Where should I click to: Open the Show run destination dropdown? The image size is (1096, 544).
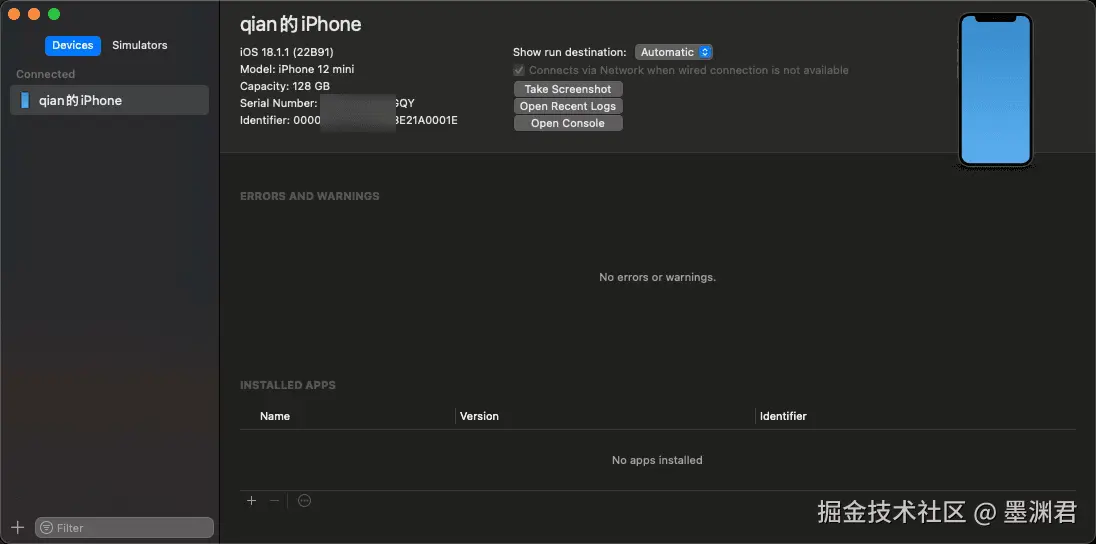point(673,52)
